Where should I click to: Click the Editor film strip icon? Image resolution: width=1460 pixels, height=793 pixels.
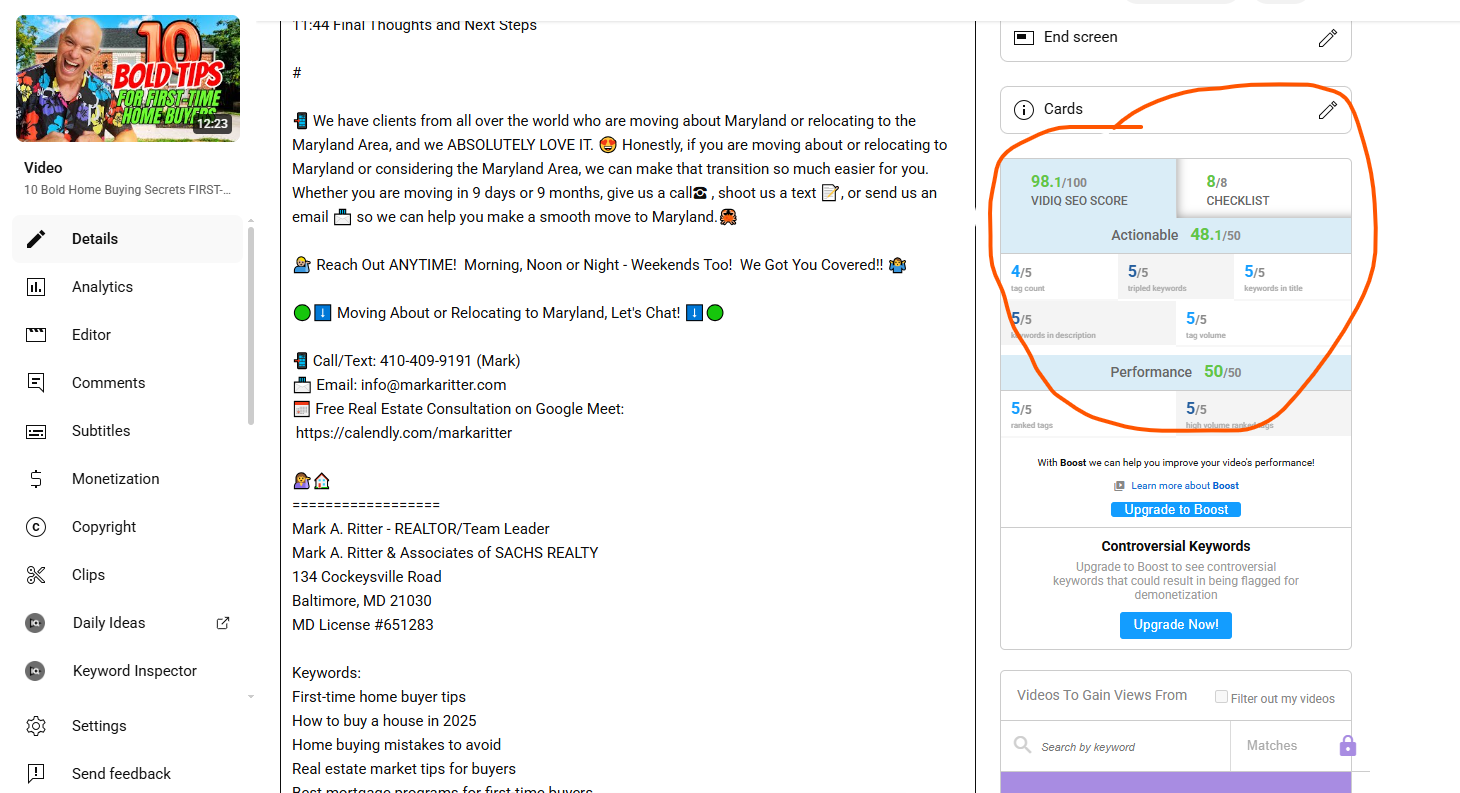[x=36, y=335]
